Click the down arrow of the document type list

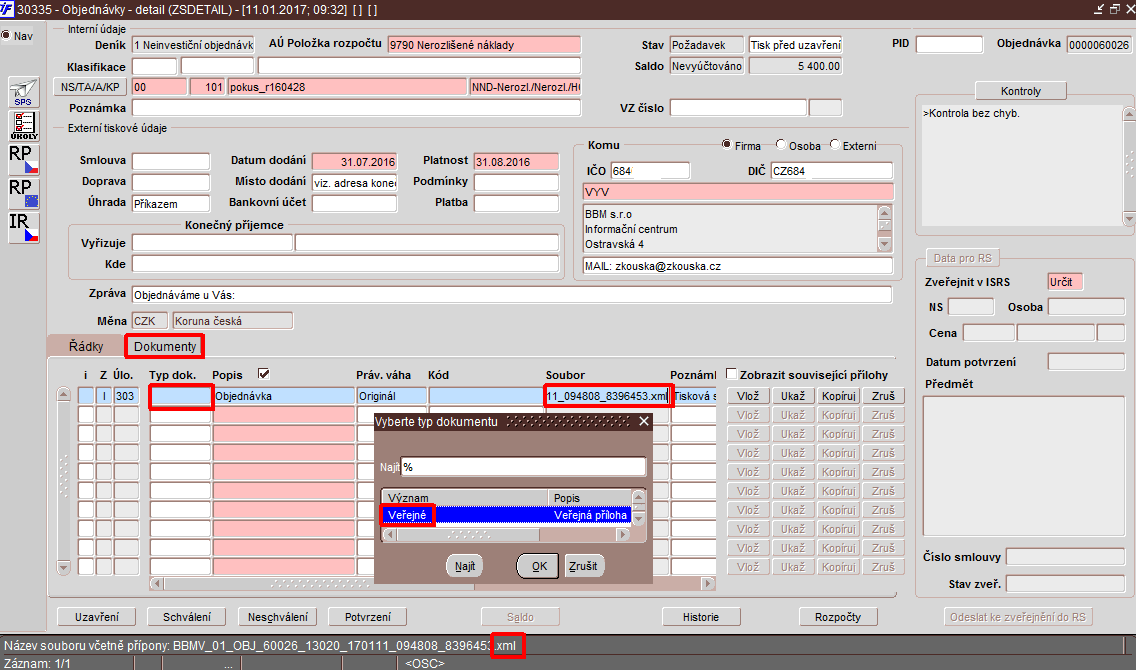[638, 519]
